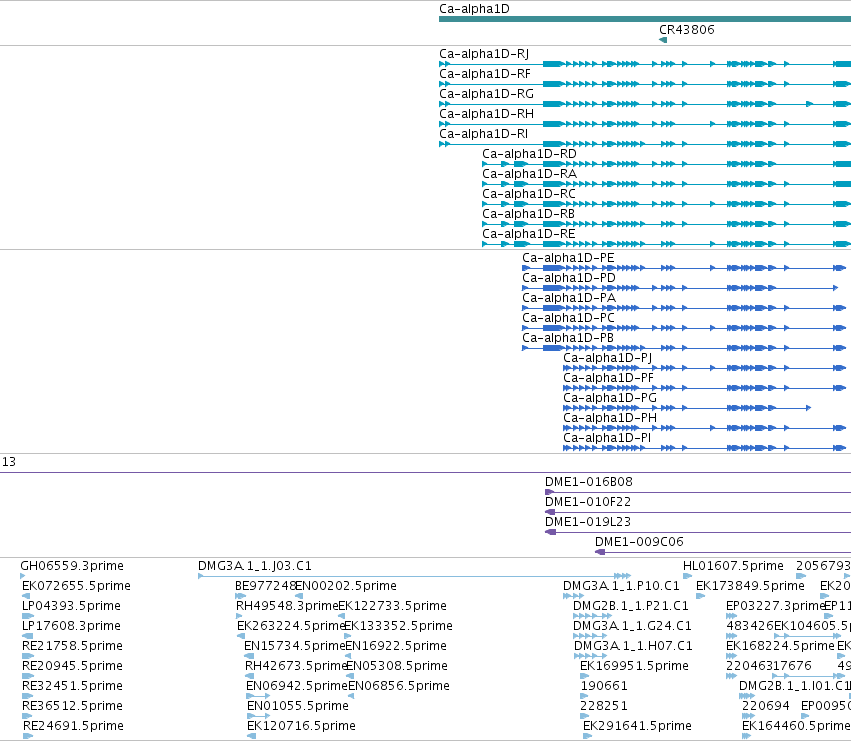Click the track label 13

click(x=9, y=462)
